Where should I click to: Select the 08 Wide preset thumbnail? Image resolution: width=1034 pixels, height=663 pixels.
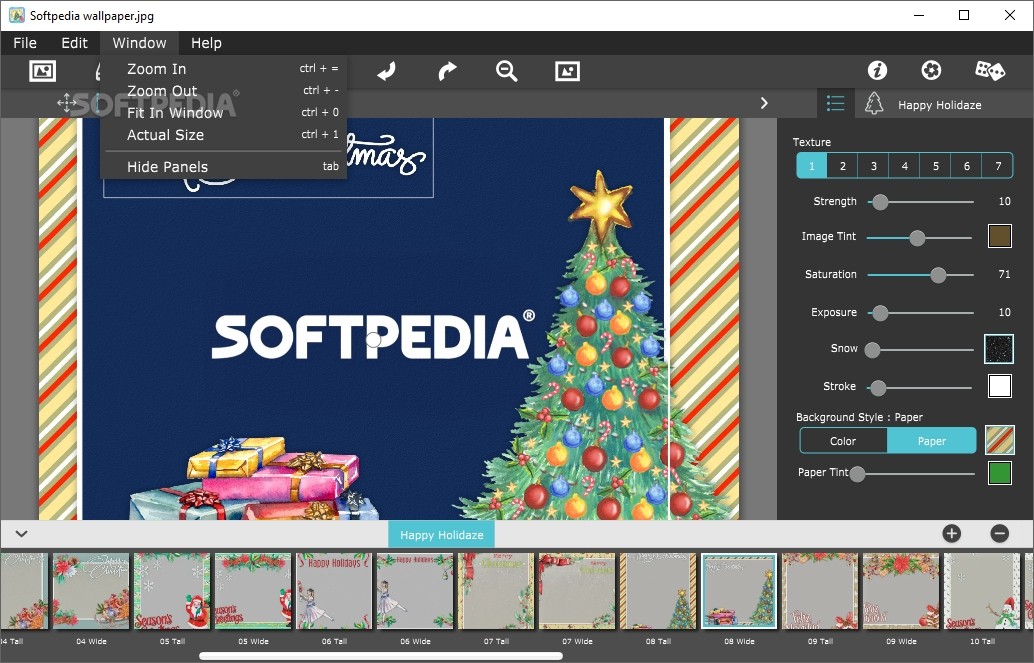[x=739, y=591]
